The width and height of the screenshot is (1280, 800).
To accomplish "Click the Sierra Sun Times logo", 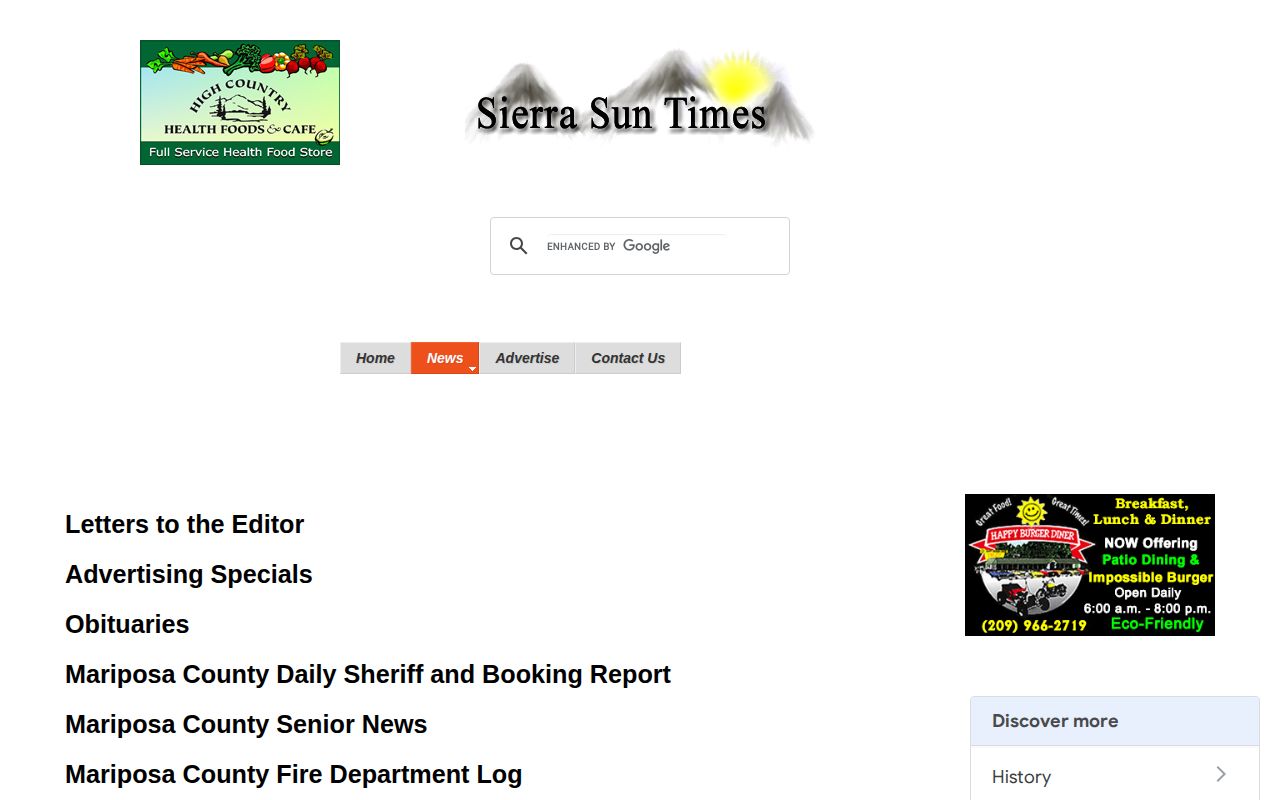I will pos(639,97).
